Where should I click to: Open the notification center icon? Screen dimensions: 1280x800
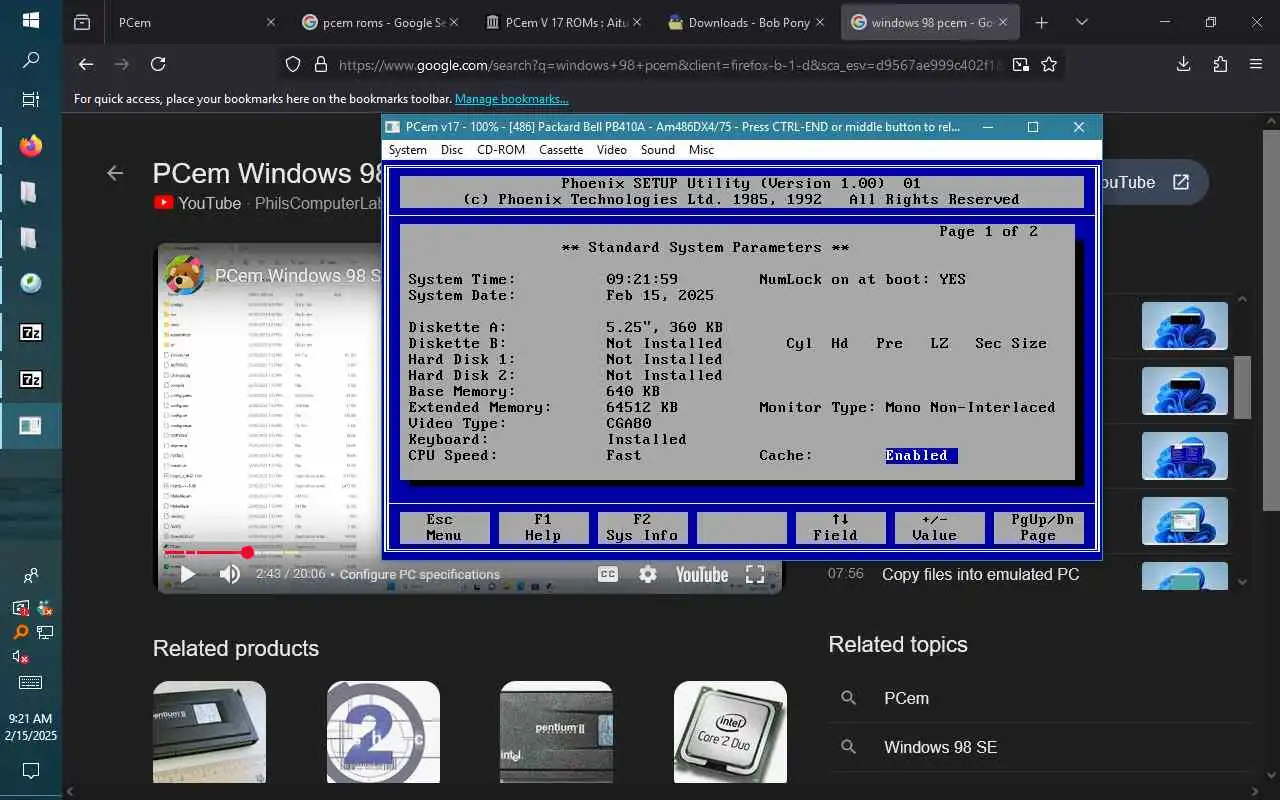click(31, 770)
